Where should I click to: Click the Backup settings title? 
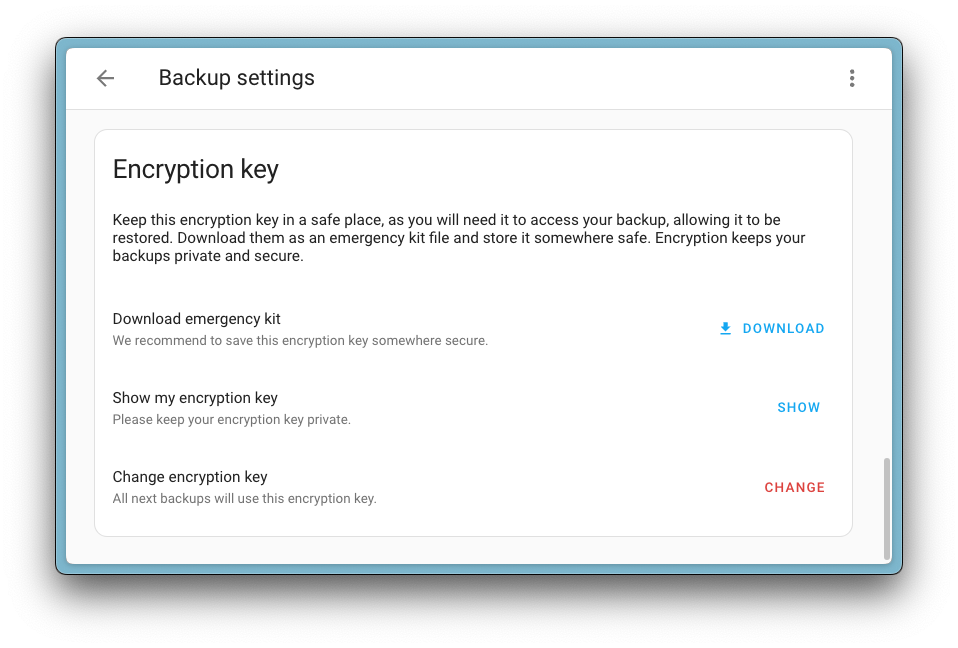tap(236, 78)
